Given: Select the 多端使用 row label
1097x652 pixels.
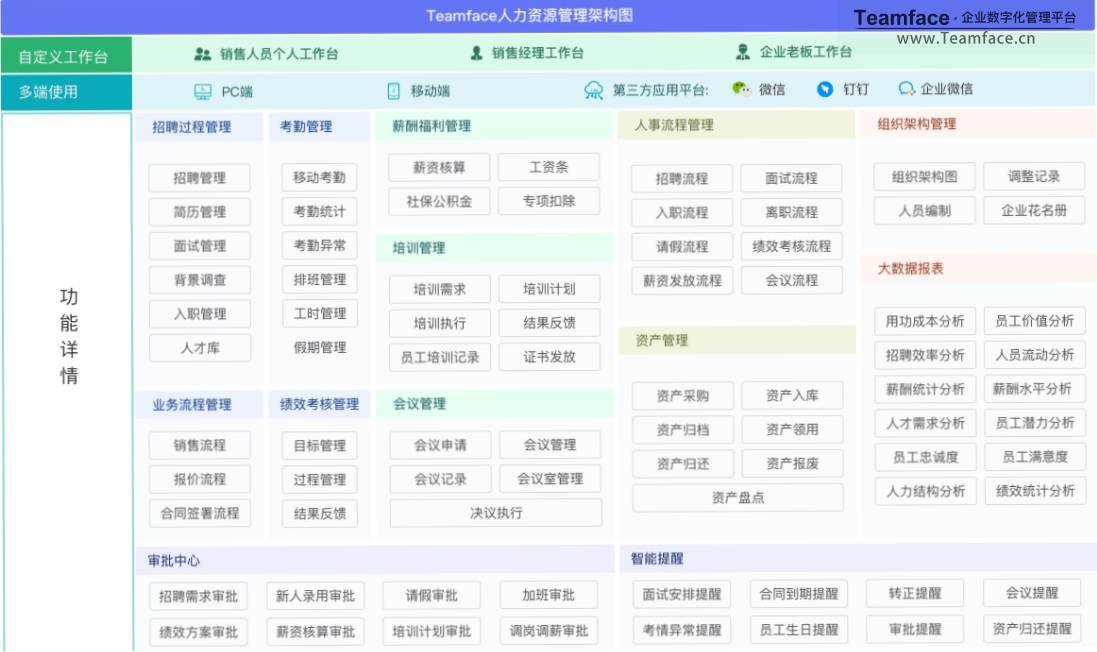Looking at the screenshot, I should click(x=66, y=92).
